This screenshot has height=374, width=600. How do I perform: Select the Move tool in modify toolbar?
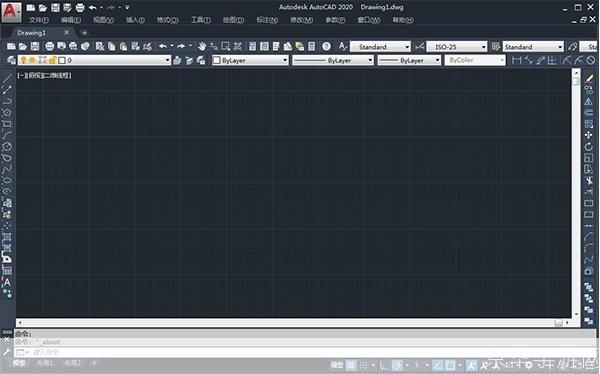point(589,135)
